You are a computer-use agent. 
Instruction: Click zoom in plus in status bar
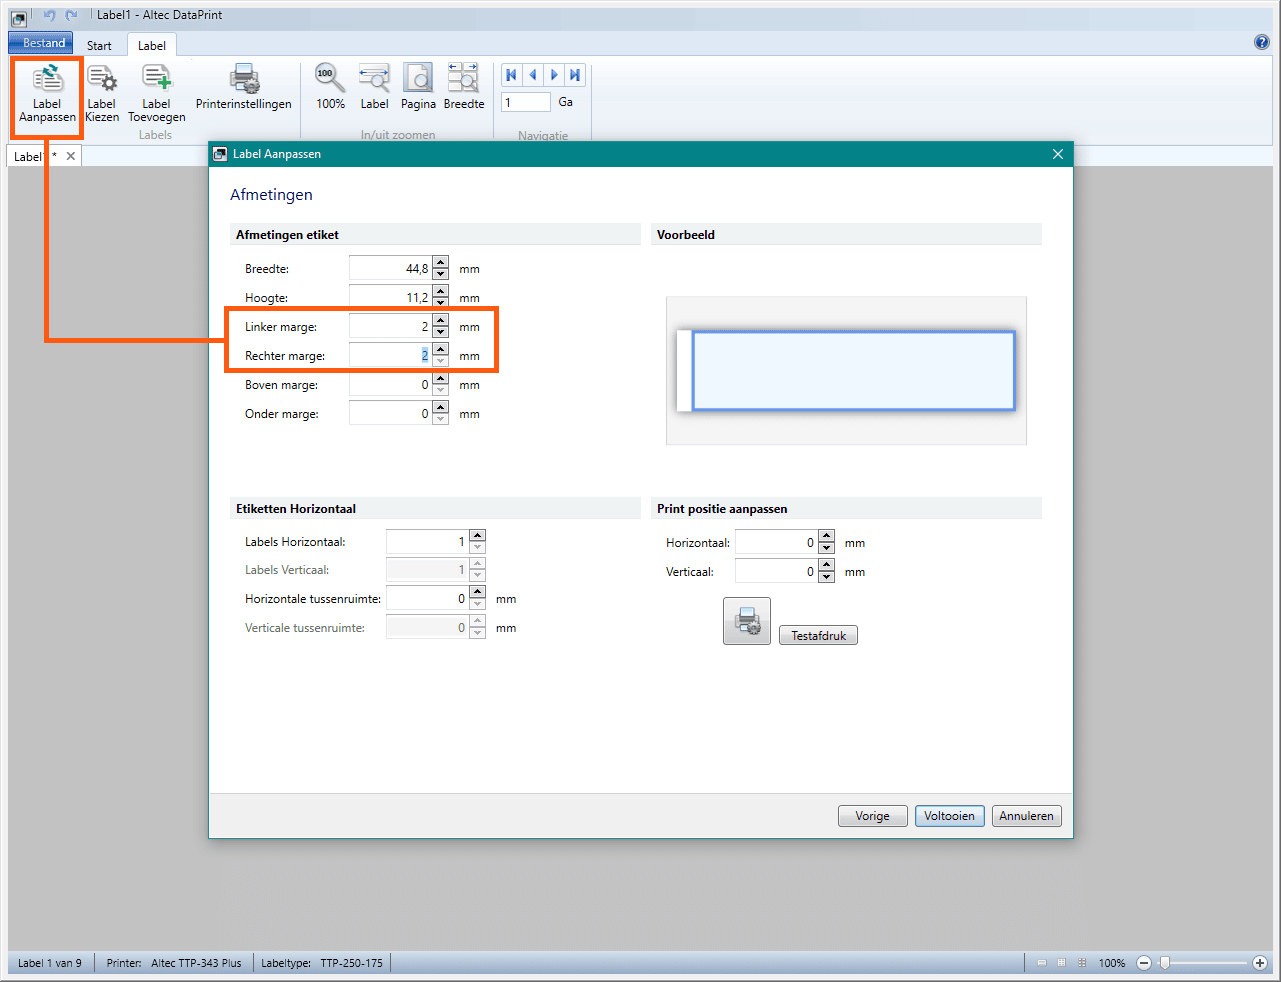(1260, 963)
